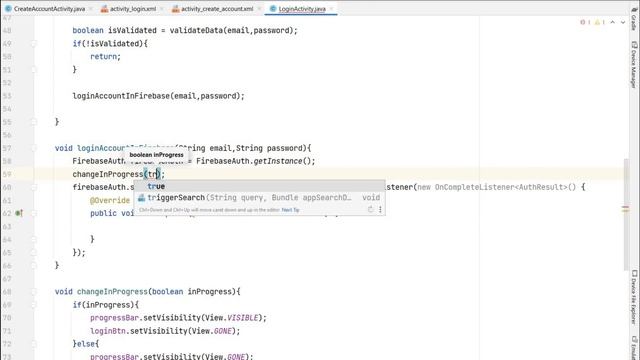Go to previous highlighted error arrow
The width and height of the screenshot is (640, 360).
click(x=613, y=22)
